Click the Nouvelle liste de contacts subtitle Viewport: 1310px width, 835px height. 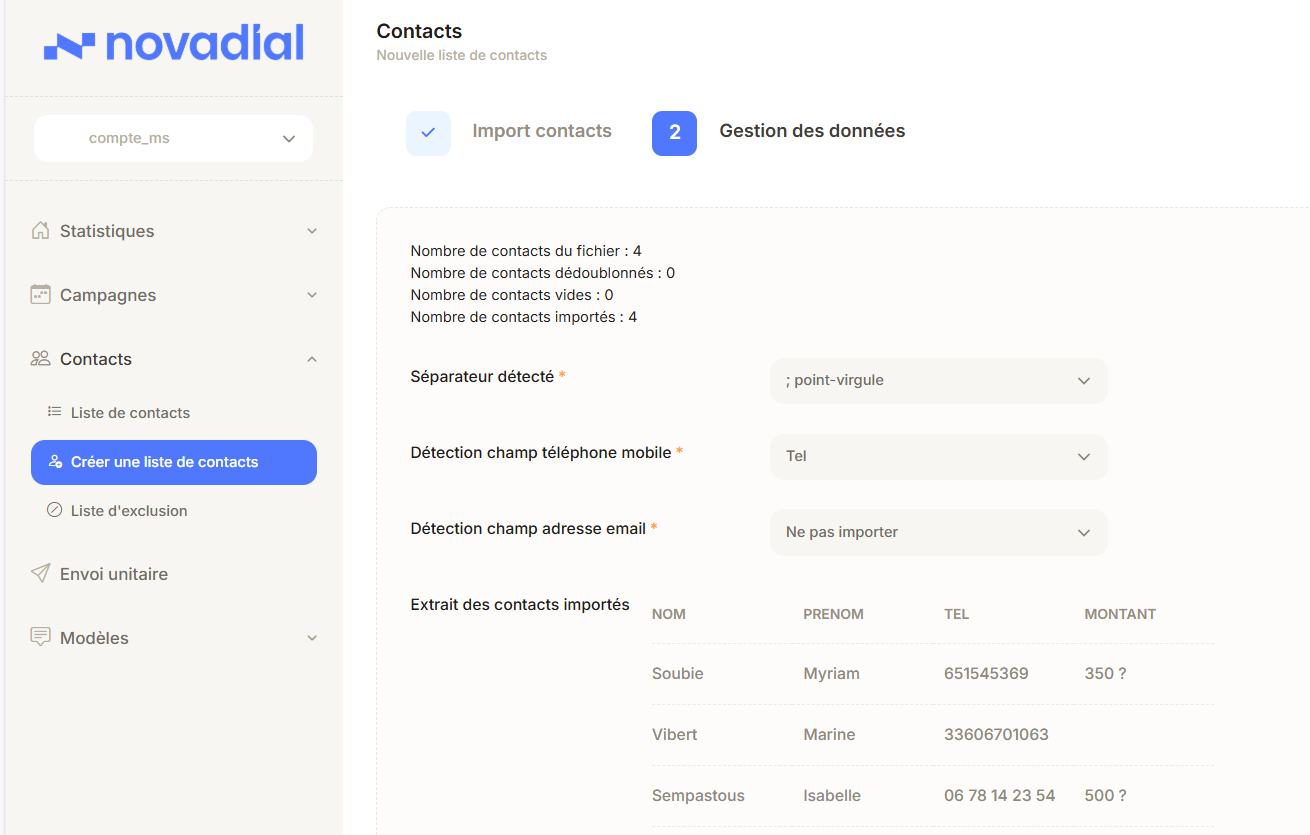coord(462,55)
